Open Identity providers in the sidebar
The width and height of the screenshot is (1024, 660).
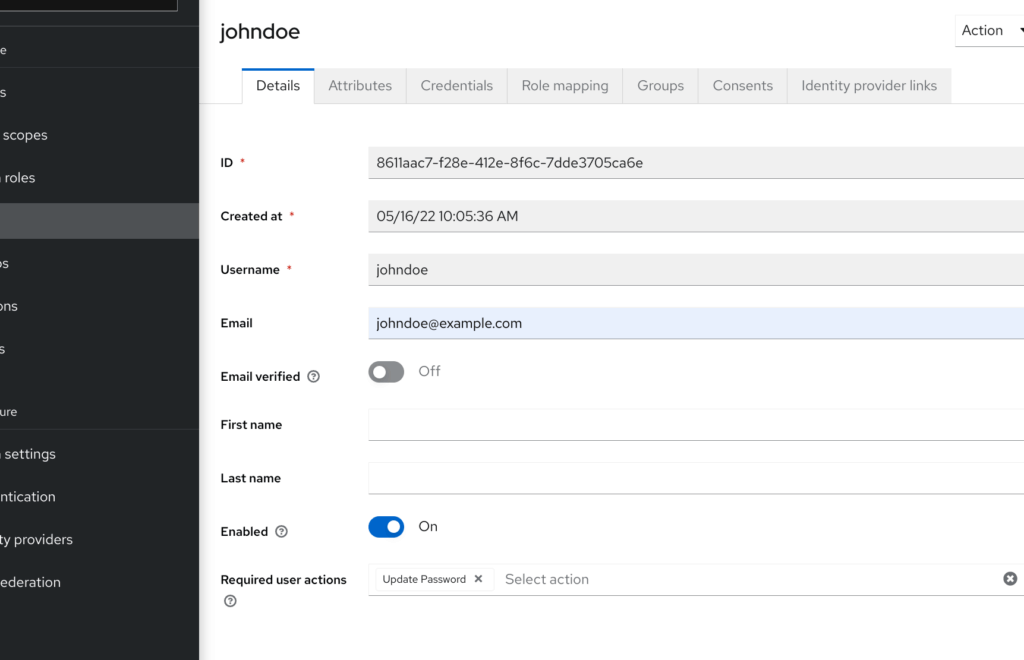[x=37, y=540]
